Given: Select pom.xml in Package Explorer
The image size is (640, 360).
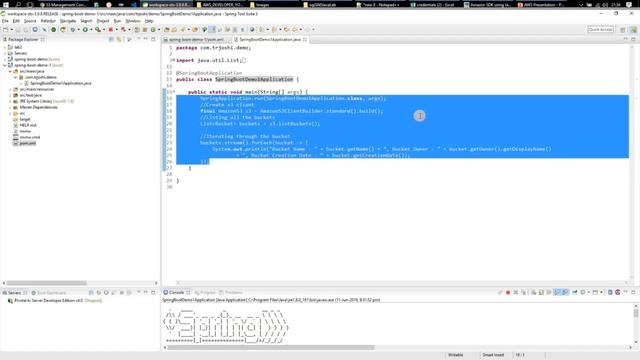Looking at the screenshot, I should [x=27, y=143].
